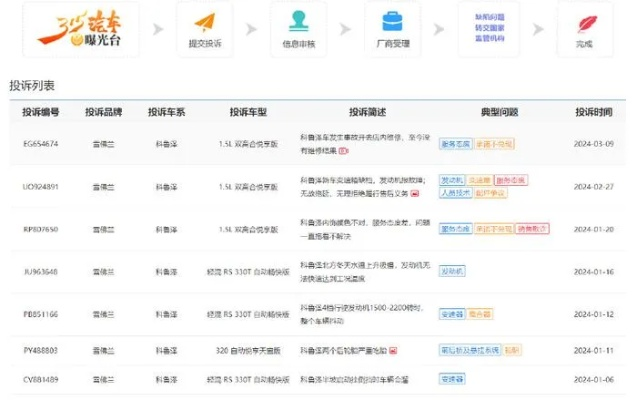Image resolution: width=637 pixels, height=400 pixels.
Task: Select complaint number PB851166
Action: click(x=41, y=314)
